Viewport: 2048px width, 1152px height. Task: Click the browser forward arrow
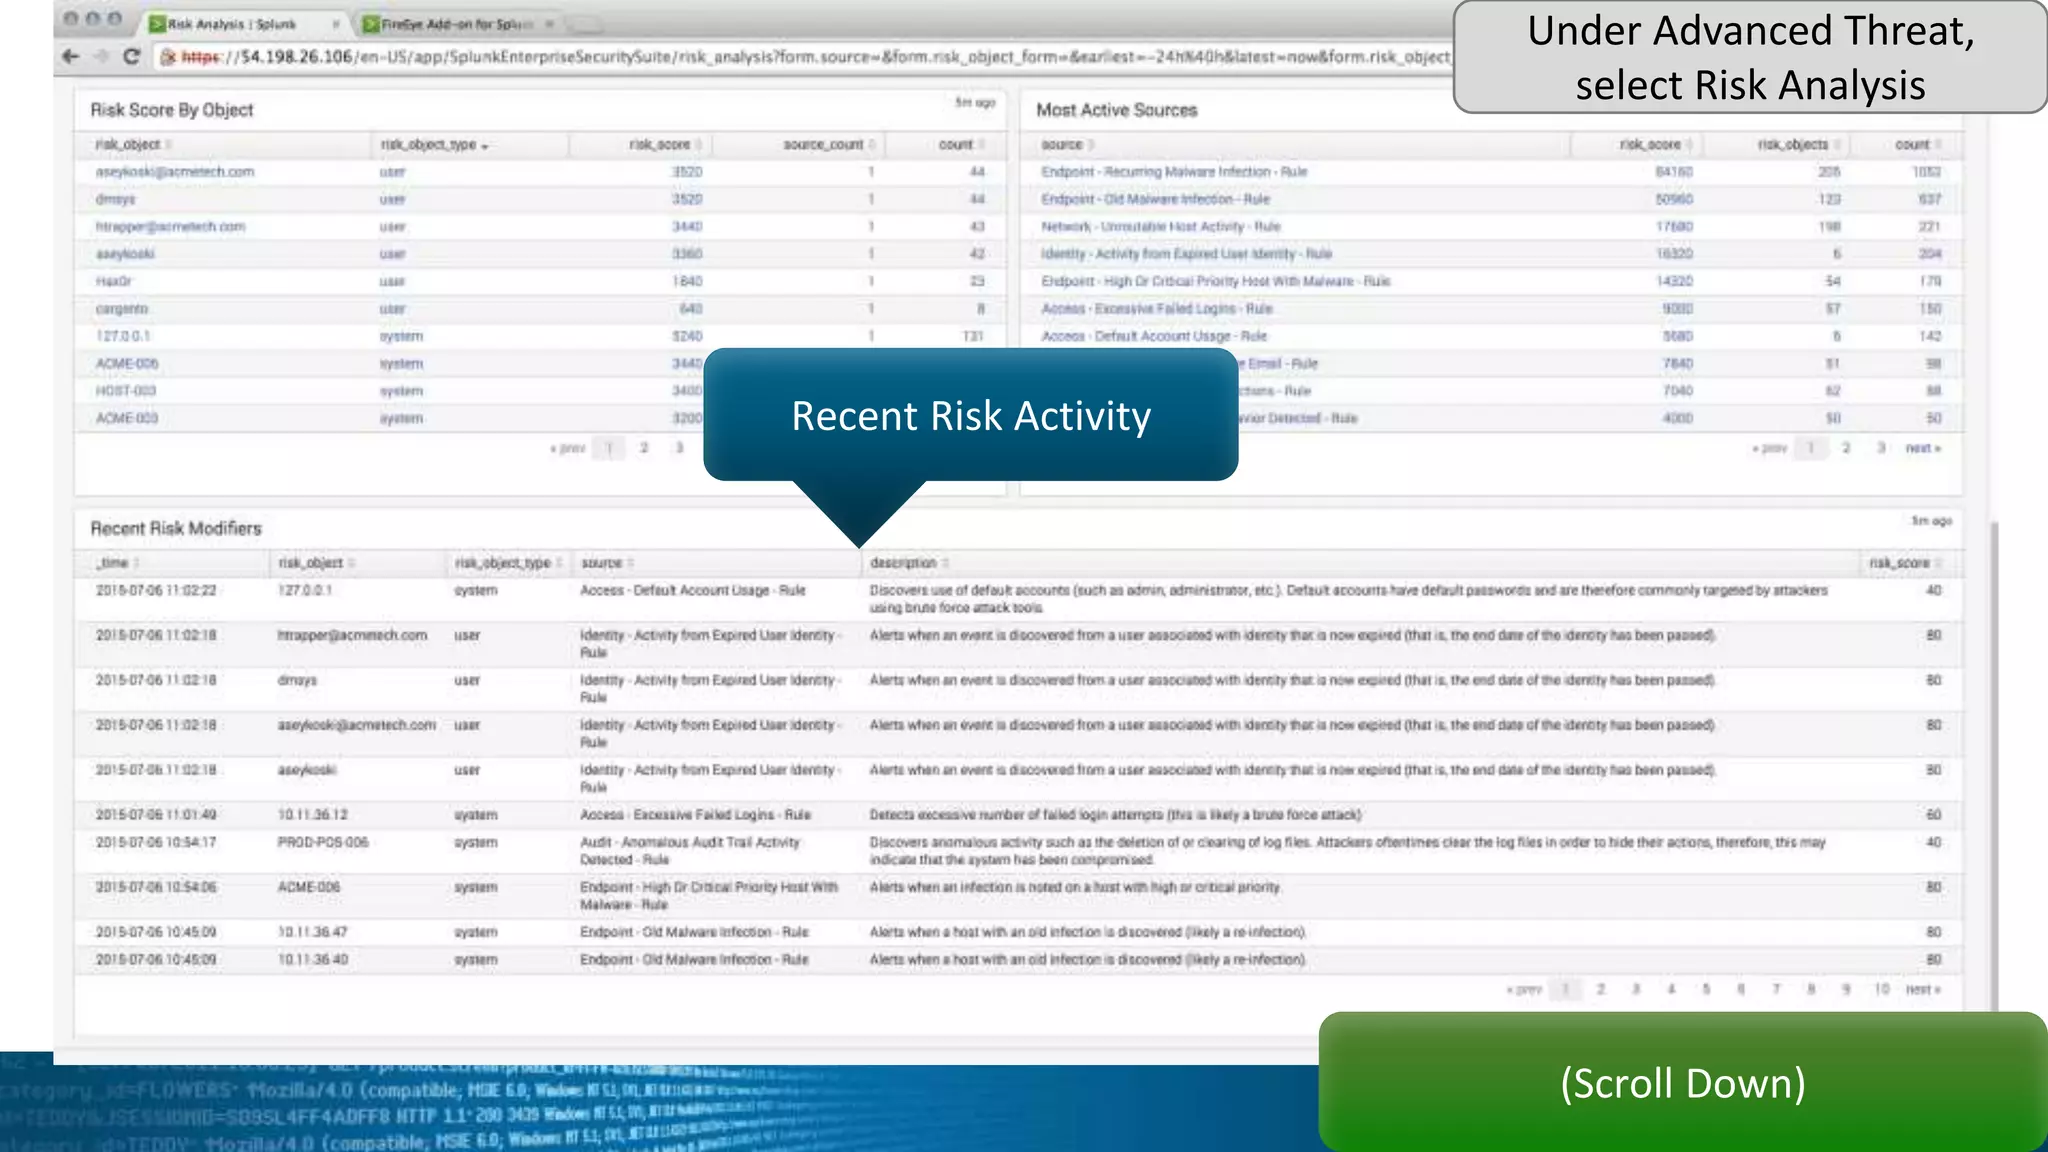pyautogui.click(x=101, y=56)
